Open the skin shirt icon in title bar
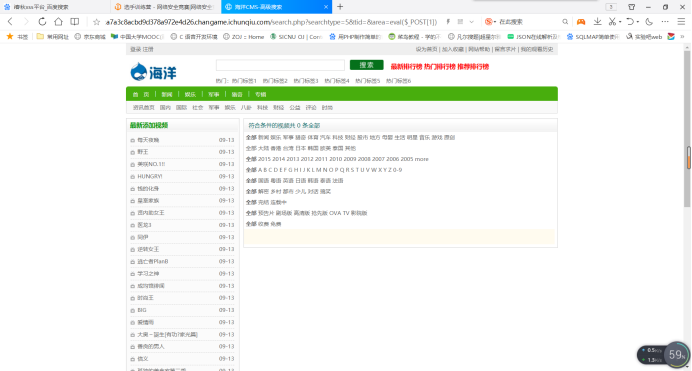The height and width of the screenshot is (371, 692). click(632, 7)
